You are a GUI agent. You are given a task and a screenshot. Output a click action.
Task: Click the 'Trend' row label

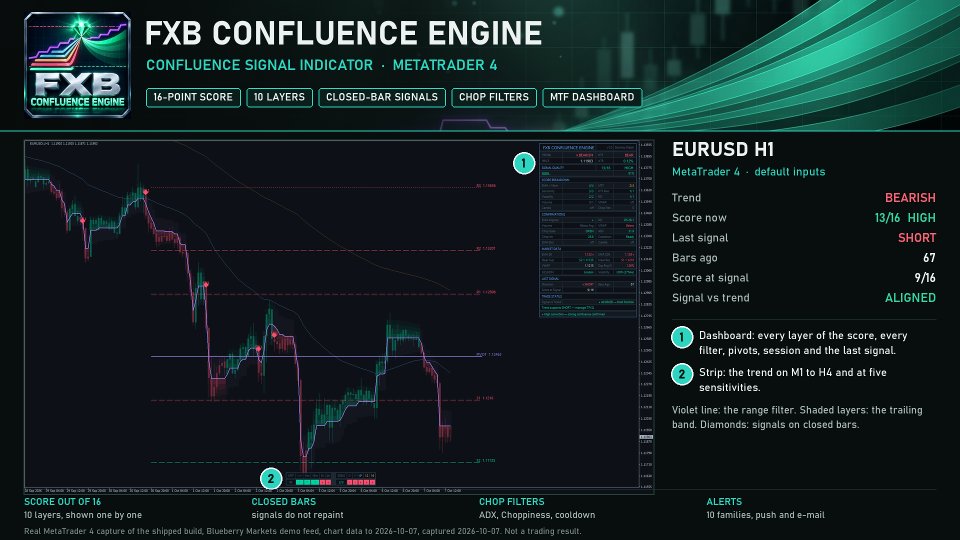pyautogui.click(x=686, y=198)
